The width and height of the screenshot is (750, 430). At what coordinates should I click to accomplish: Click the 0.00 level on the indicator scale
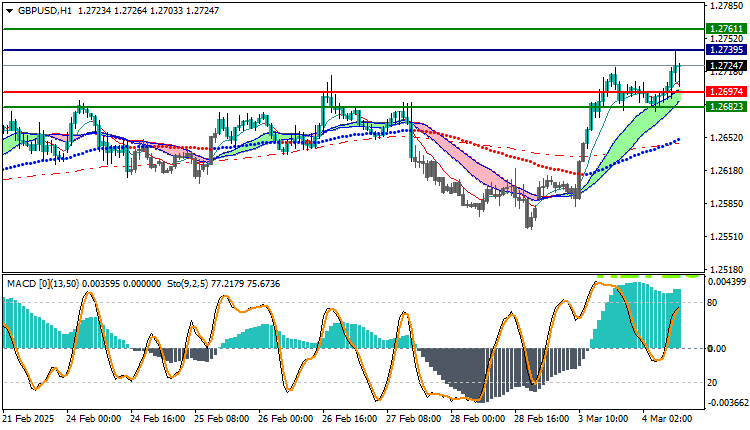(x=717, y=349)
